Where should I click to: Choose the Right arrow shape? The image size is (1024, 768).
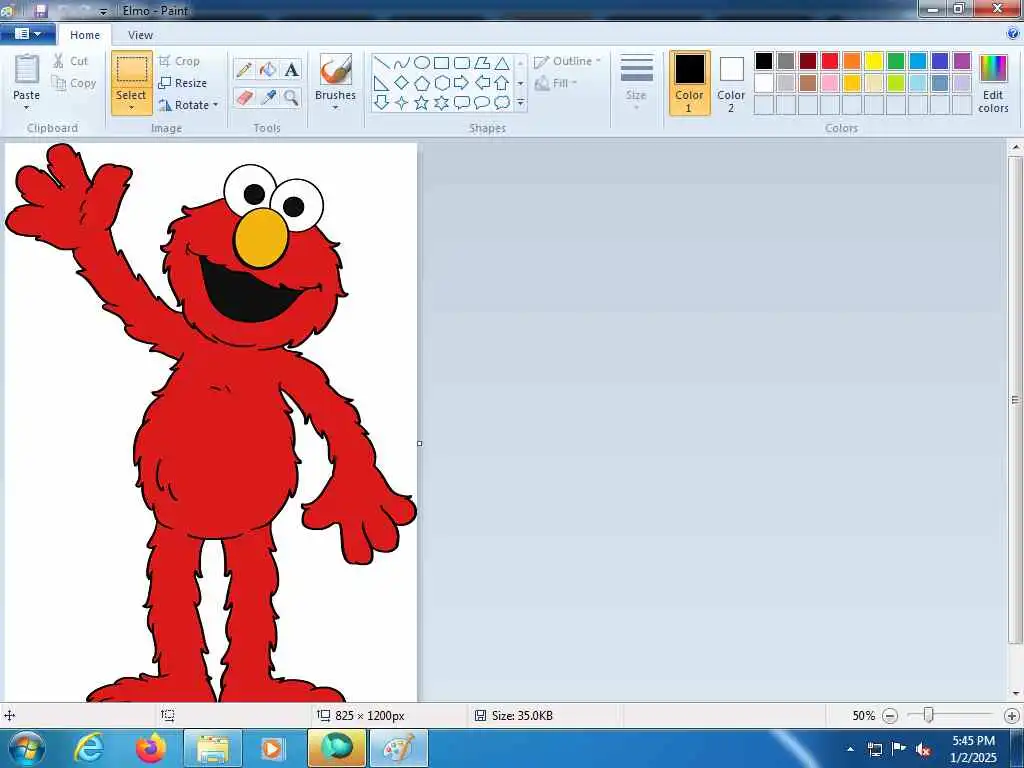(462, 83)
